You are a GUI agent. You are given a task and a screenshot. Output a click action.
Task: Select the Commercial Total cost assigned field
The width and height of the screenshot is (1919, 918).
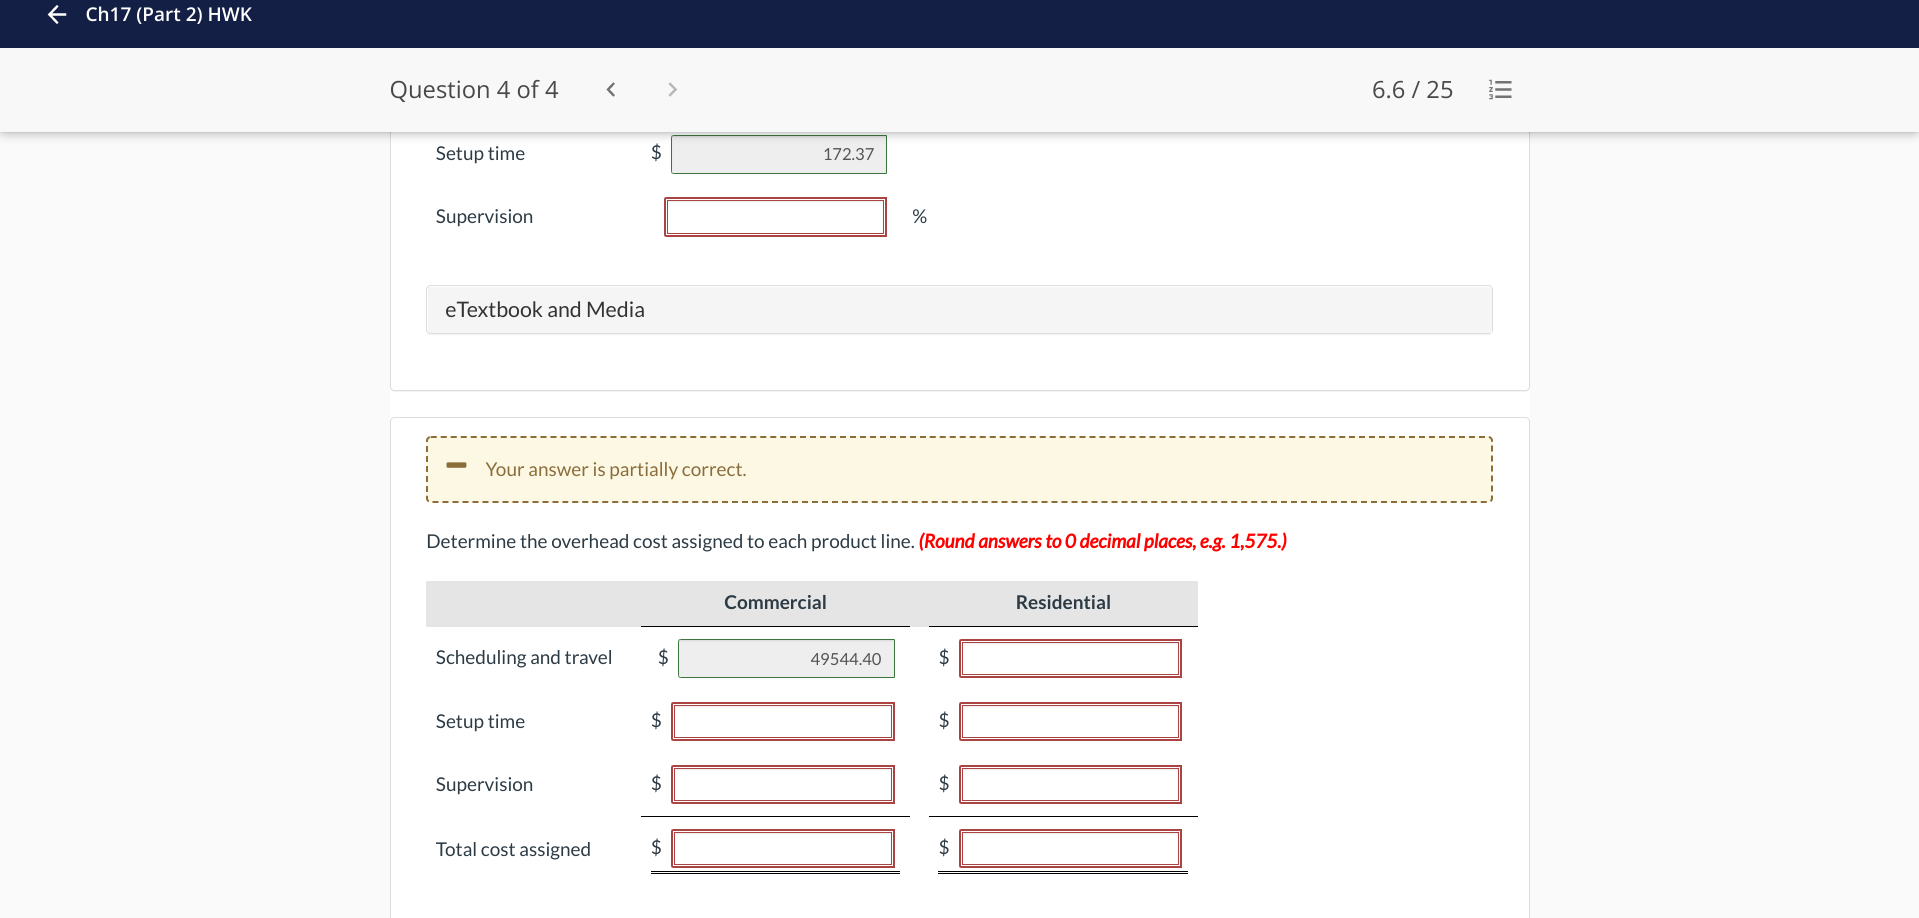782,849
